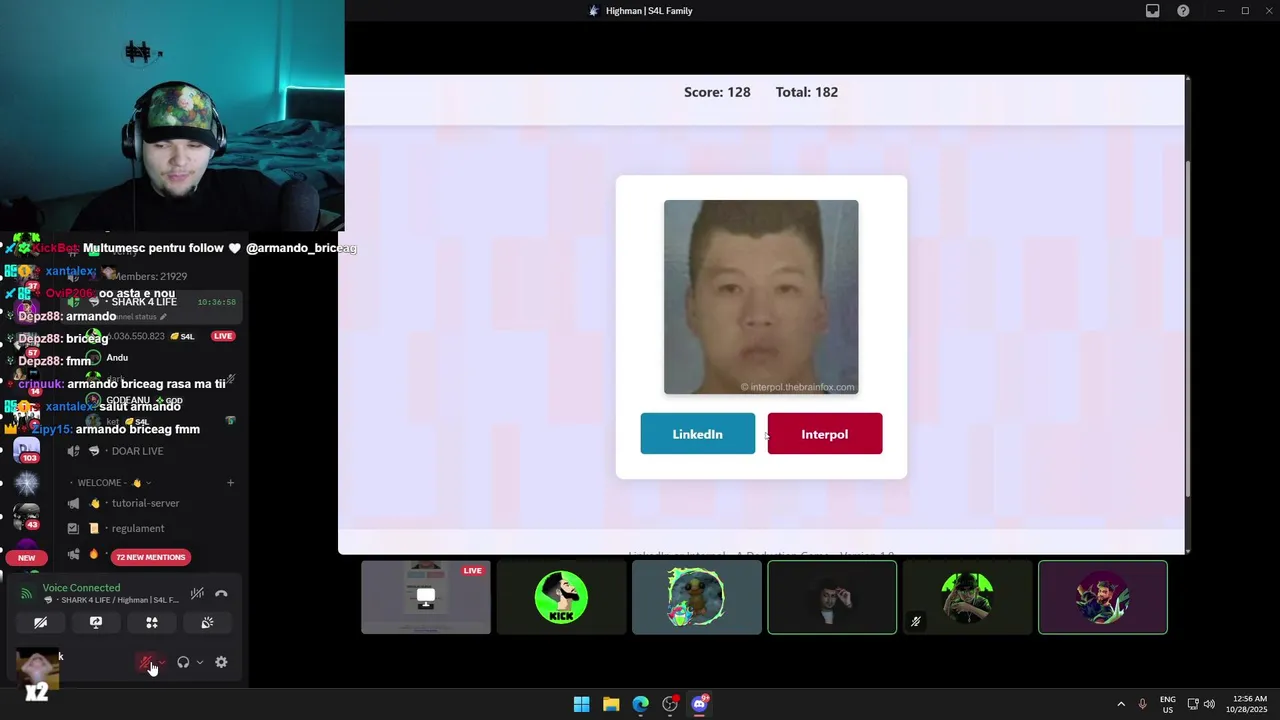Toggle deafen headphones icon
Image resolution: width=1280 pixels, height=720 pixels.
click(183, 662)
